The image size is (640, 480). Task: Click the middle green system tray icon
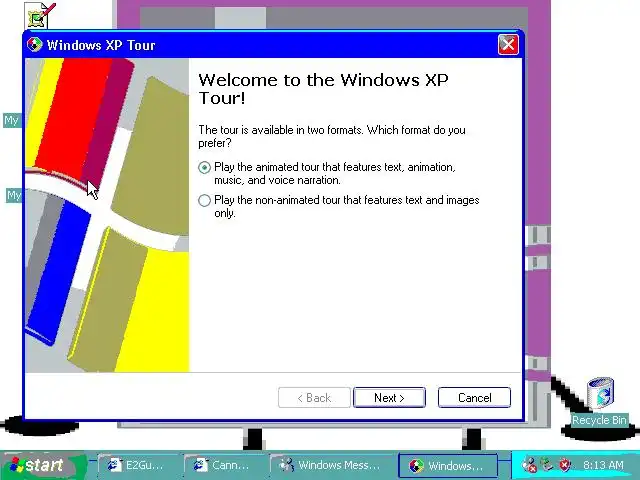coord(547,465)
